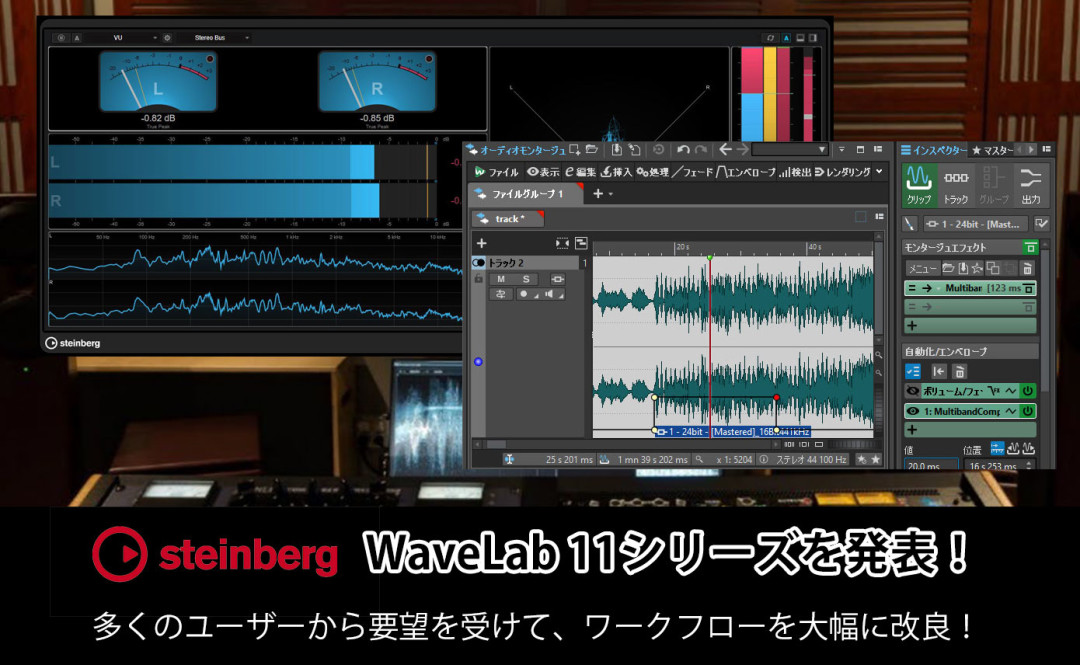Click the Undo arrow in the montage toolbar

[x=683, y=149]
